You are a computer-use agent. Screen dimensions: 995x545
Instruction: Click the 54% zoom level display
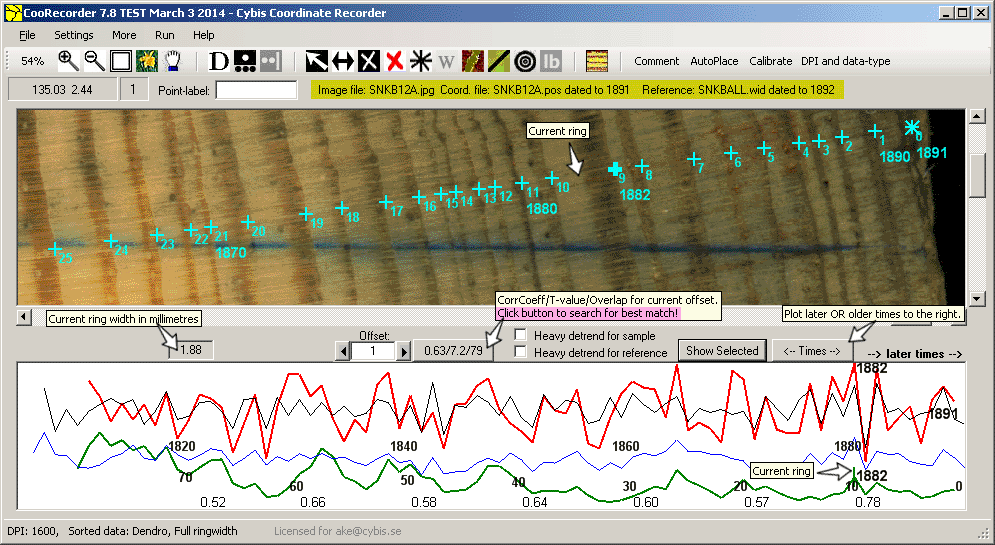[x=33, y=61]
